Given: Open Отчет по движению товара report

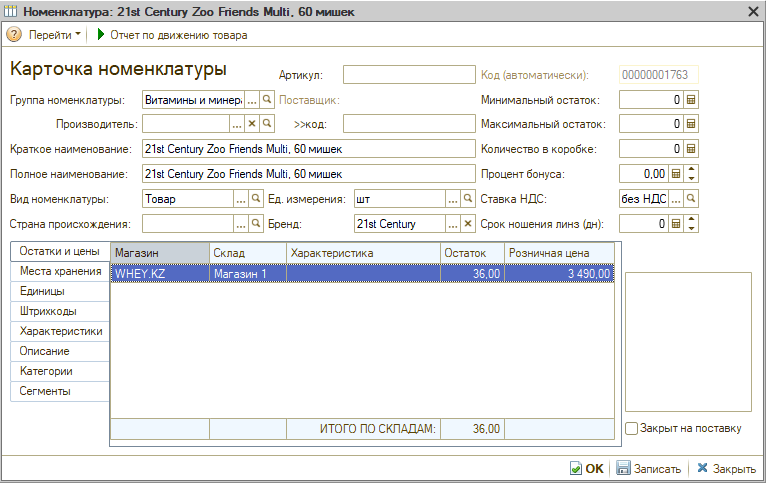Looking at the screenshot, I should (172, 35).
